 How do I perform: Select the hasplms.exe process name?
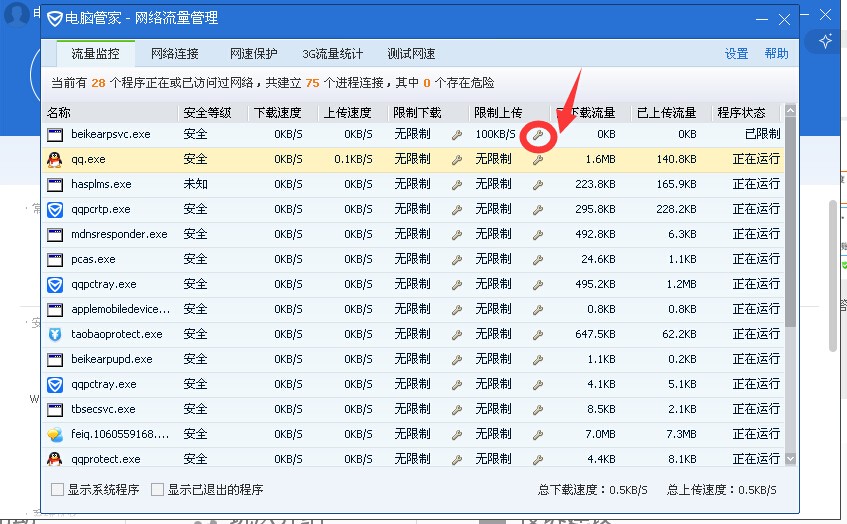point(101,184)
